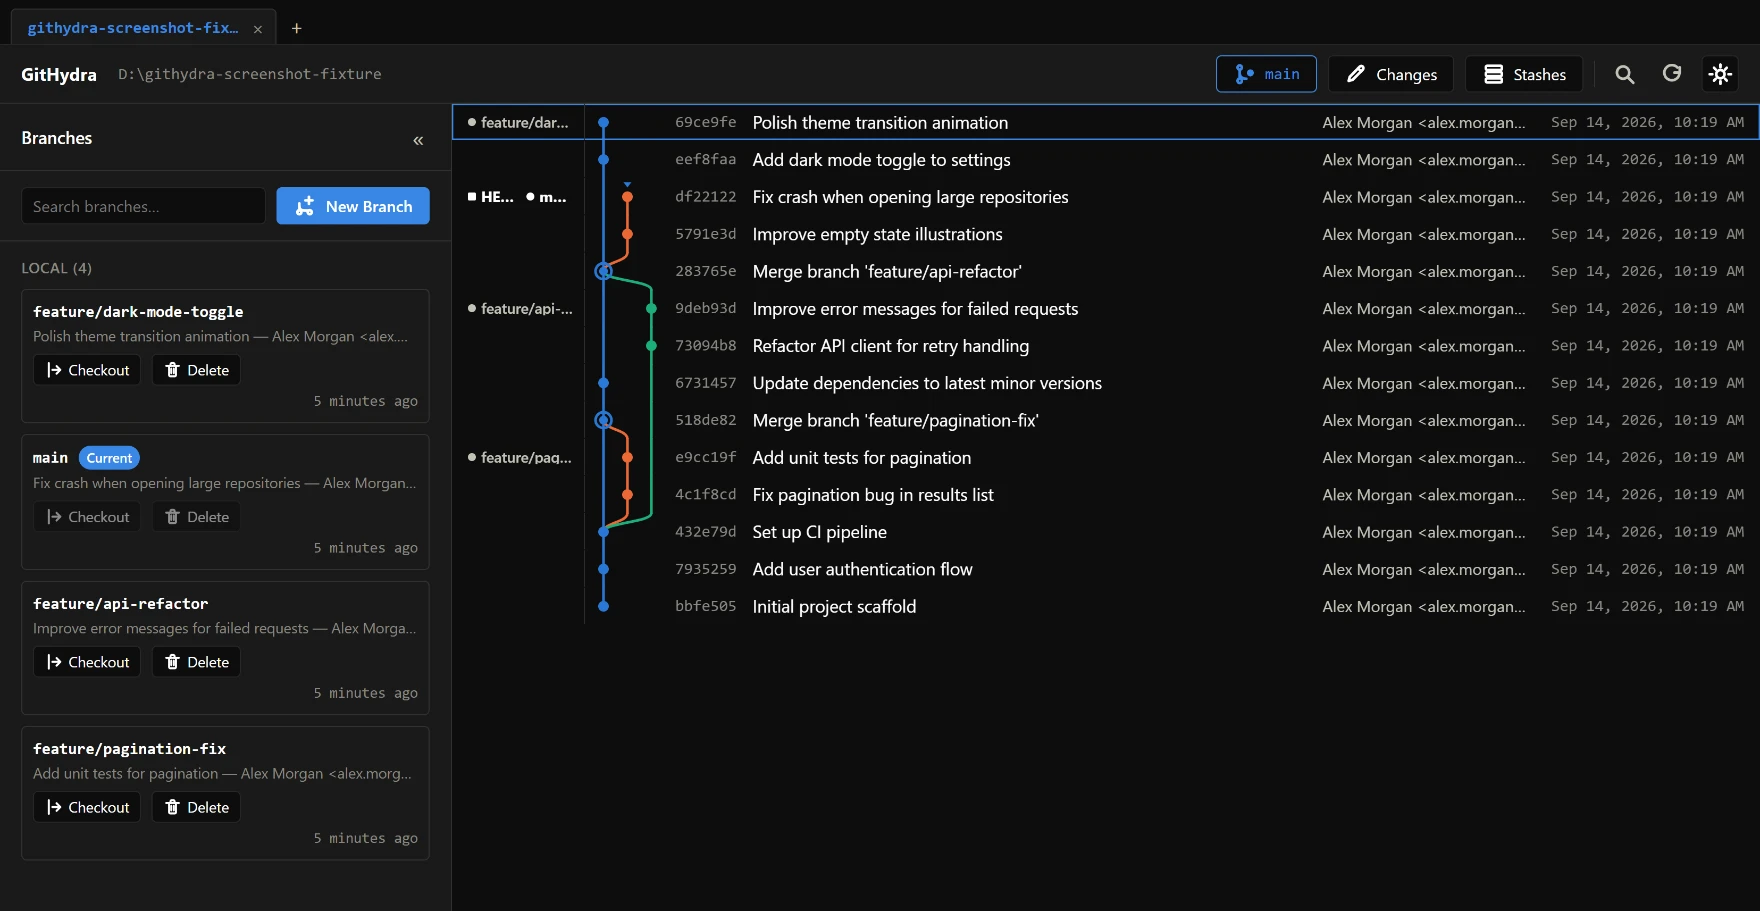Select commit 'Add dark mode toggle to settings'
Viewport: 1760px width, 911px height.
click(1105, 160)
